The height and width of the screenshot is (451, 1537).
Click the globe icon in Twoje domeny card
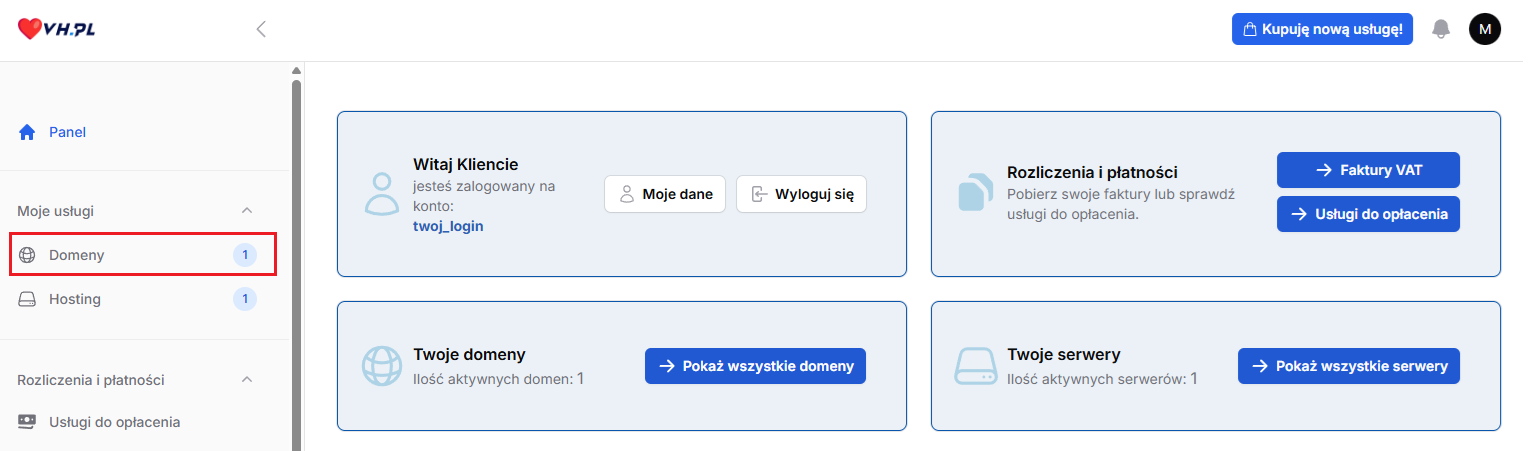tap(380, 367)
